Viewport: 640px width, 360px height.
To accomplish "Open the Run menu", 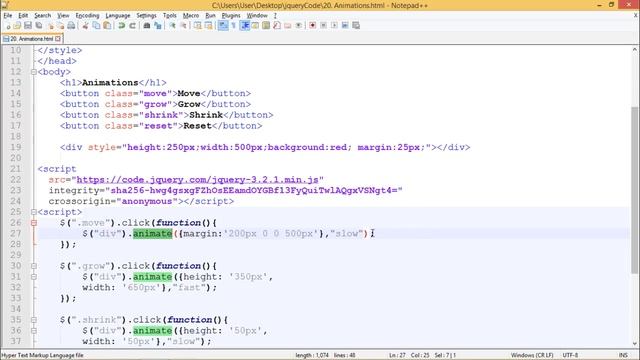I will [210, 16].
